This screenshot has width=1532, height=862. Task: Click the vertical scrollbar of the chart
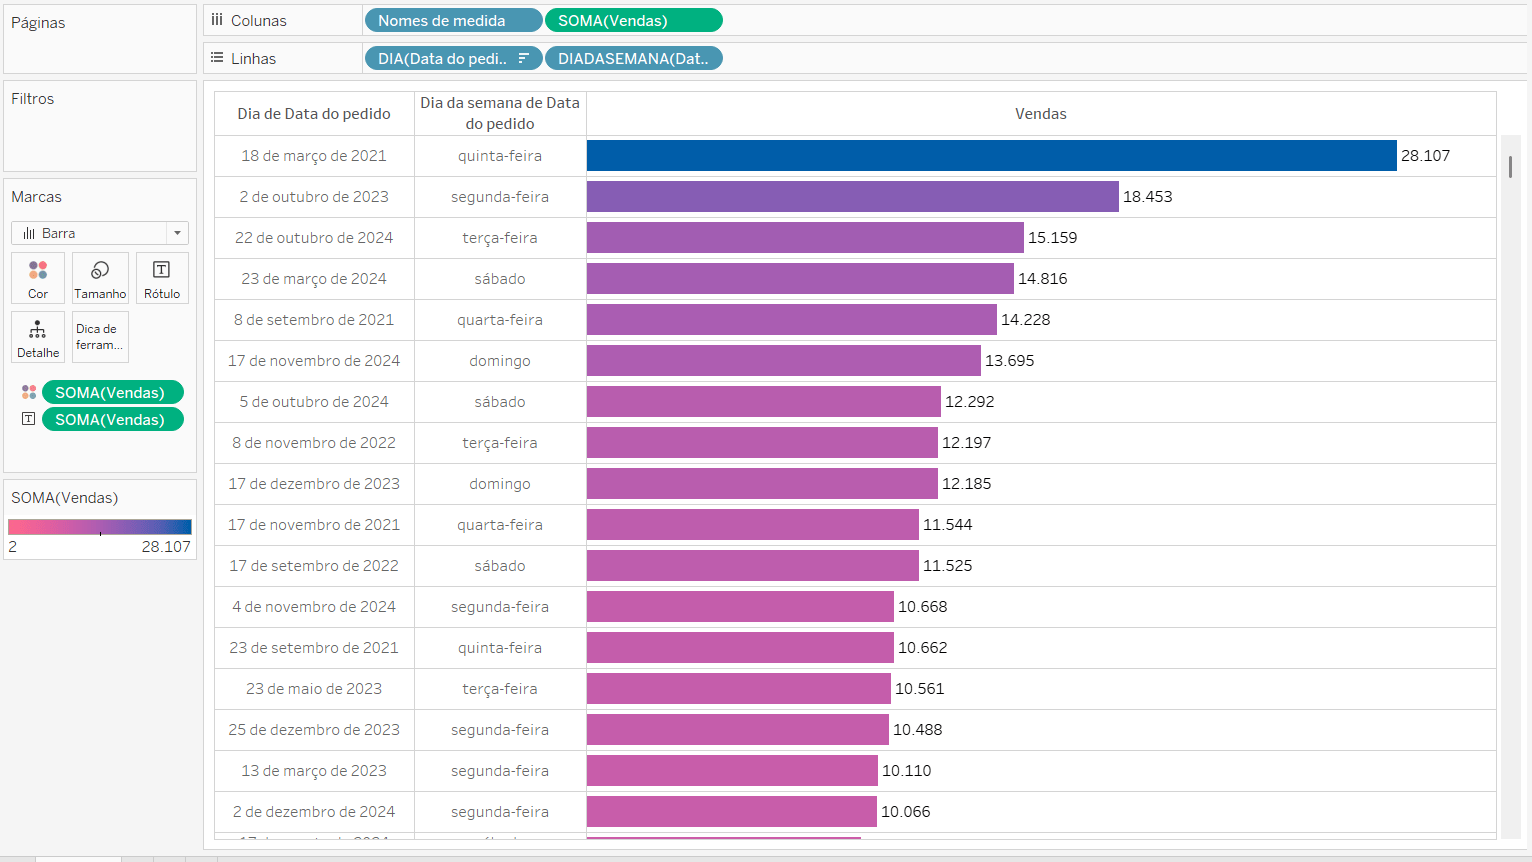pos(1510,167)
